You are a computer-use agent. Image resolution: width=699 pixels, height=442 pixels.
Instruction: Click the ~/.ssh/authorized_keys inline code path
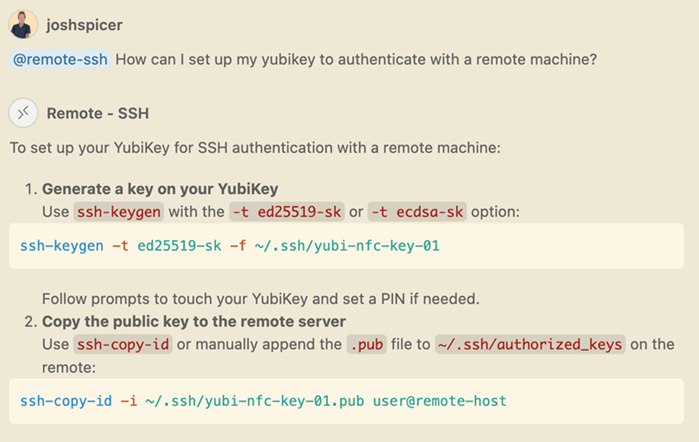[x=530, y=344]
